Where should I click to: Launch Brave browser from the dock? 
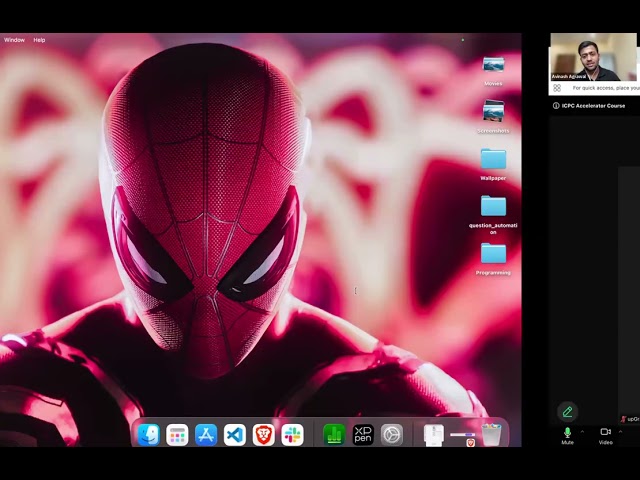pyautogui.click(x=264, y=434)
